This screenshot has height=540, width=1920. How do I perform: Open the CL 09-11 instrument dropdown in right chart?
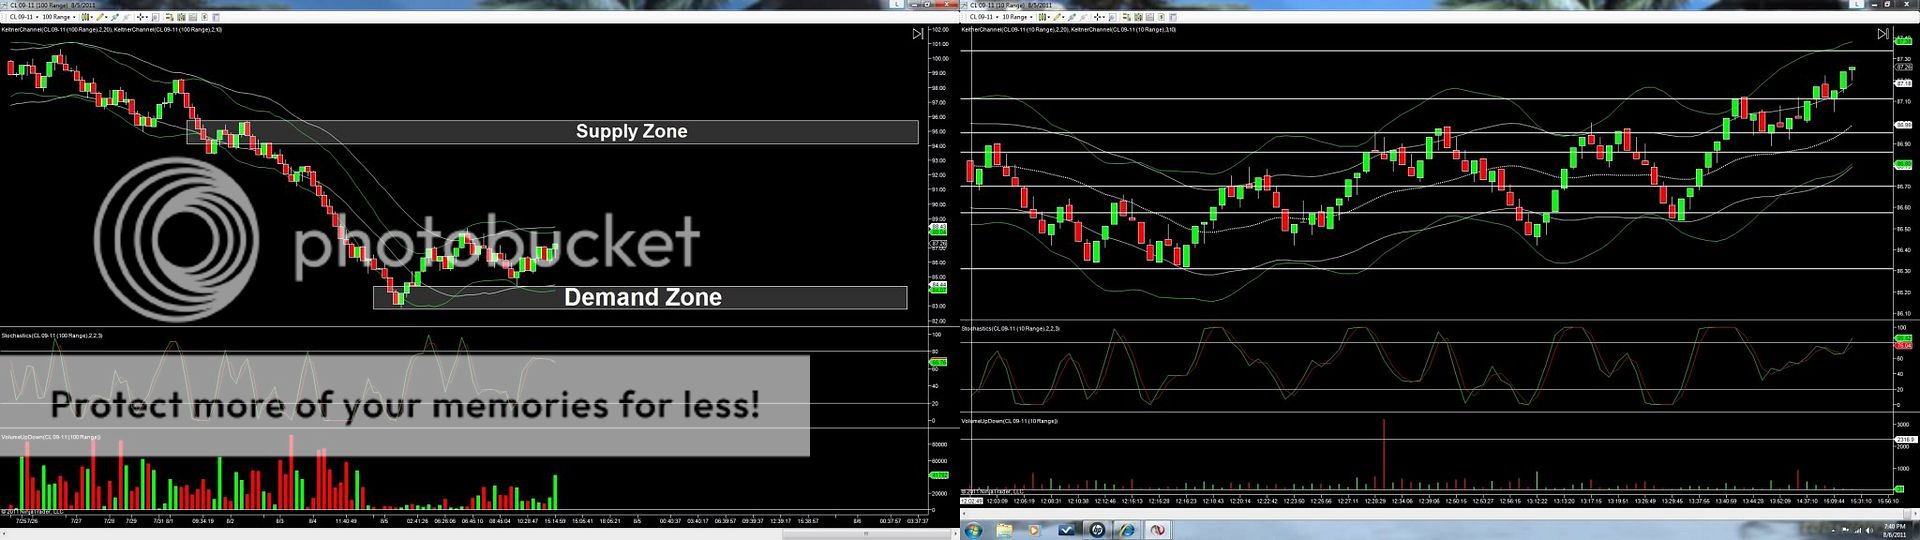pos(984,17)
